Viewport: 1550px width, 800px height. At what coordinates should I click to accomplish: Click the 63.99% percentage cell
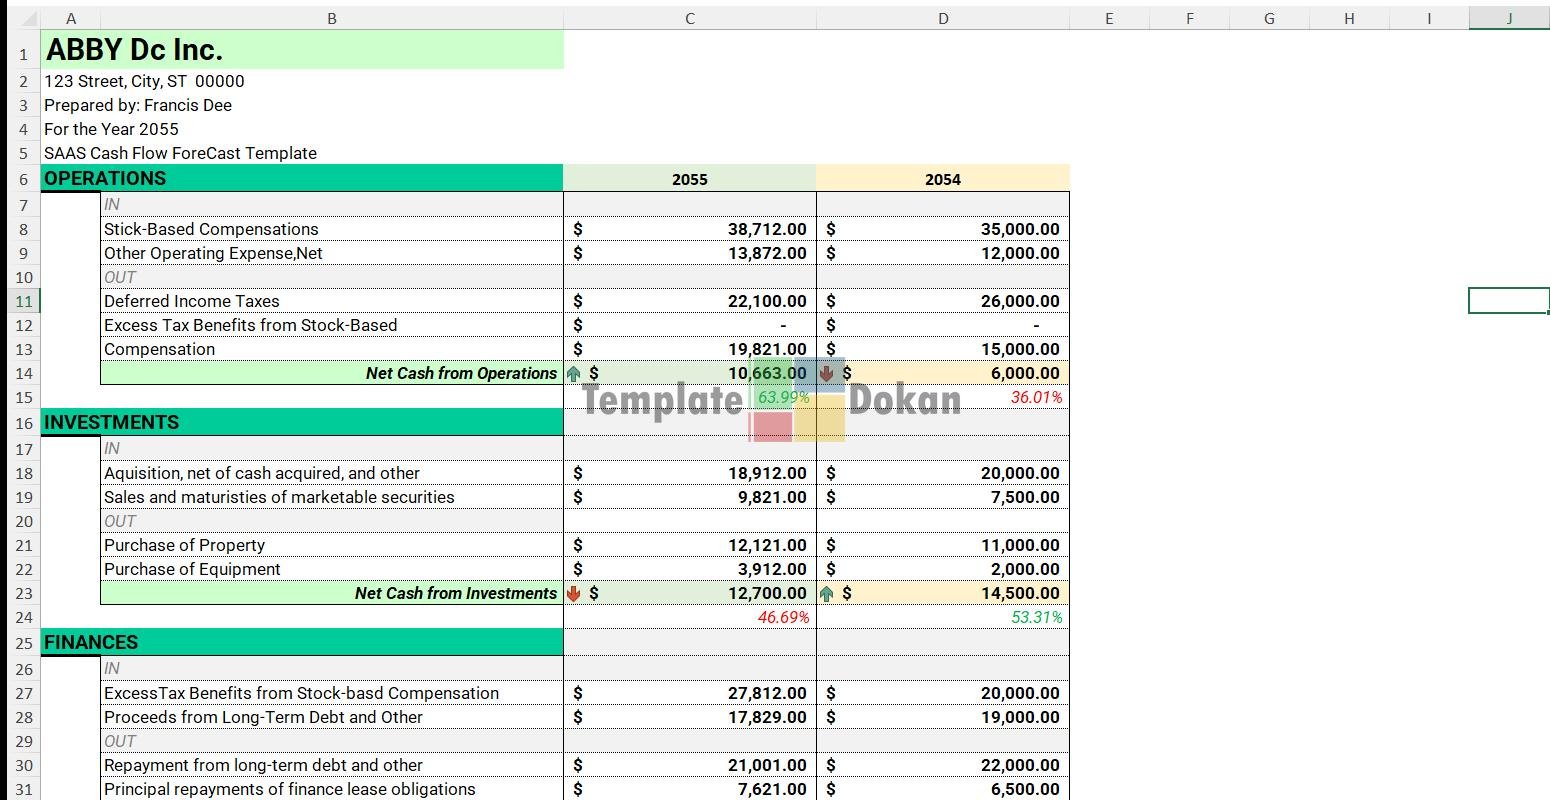783,397
